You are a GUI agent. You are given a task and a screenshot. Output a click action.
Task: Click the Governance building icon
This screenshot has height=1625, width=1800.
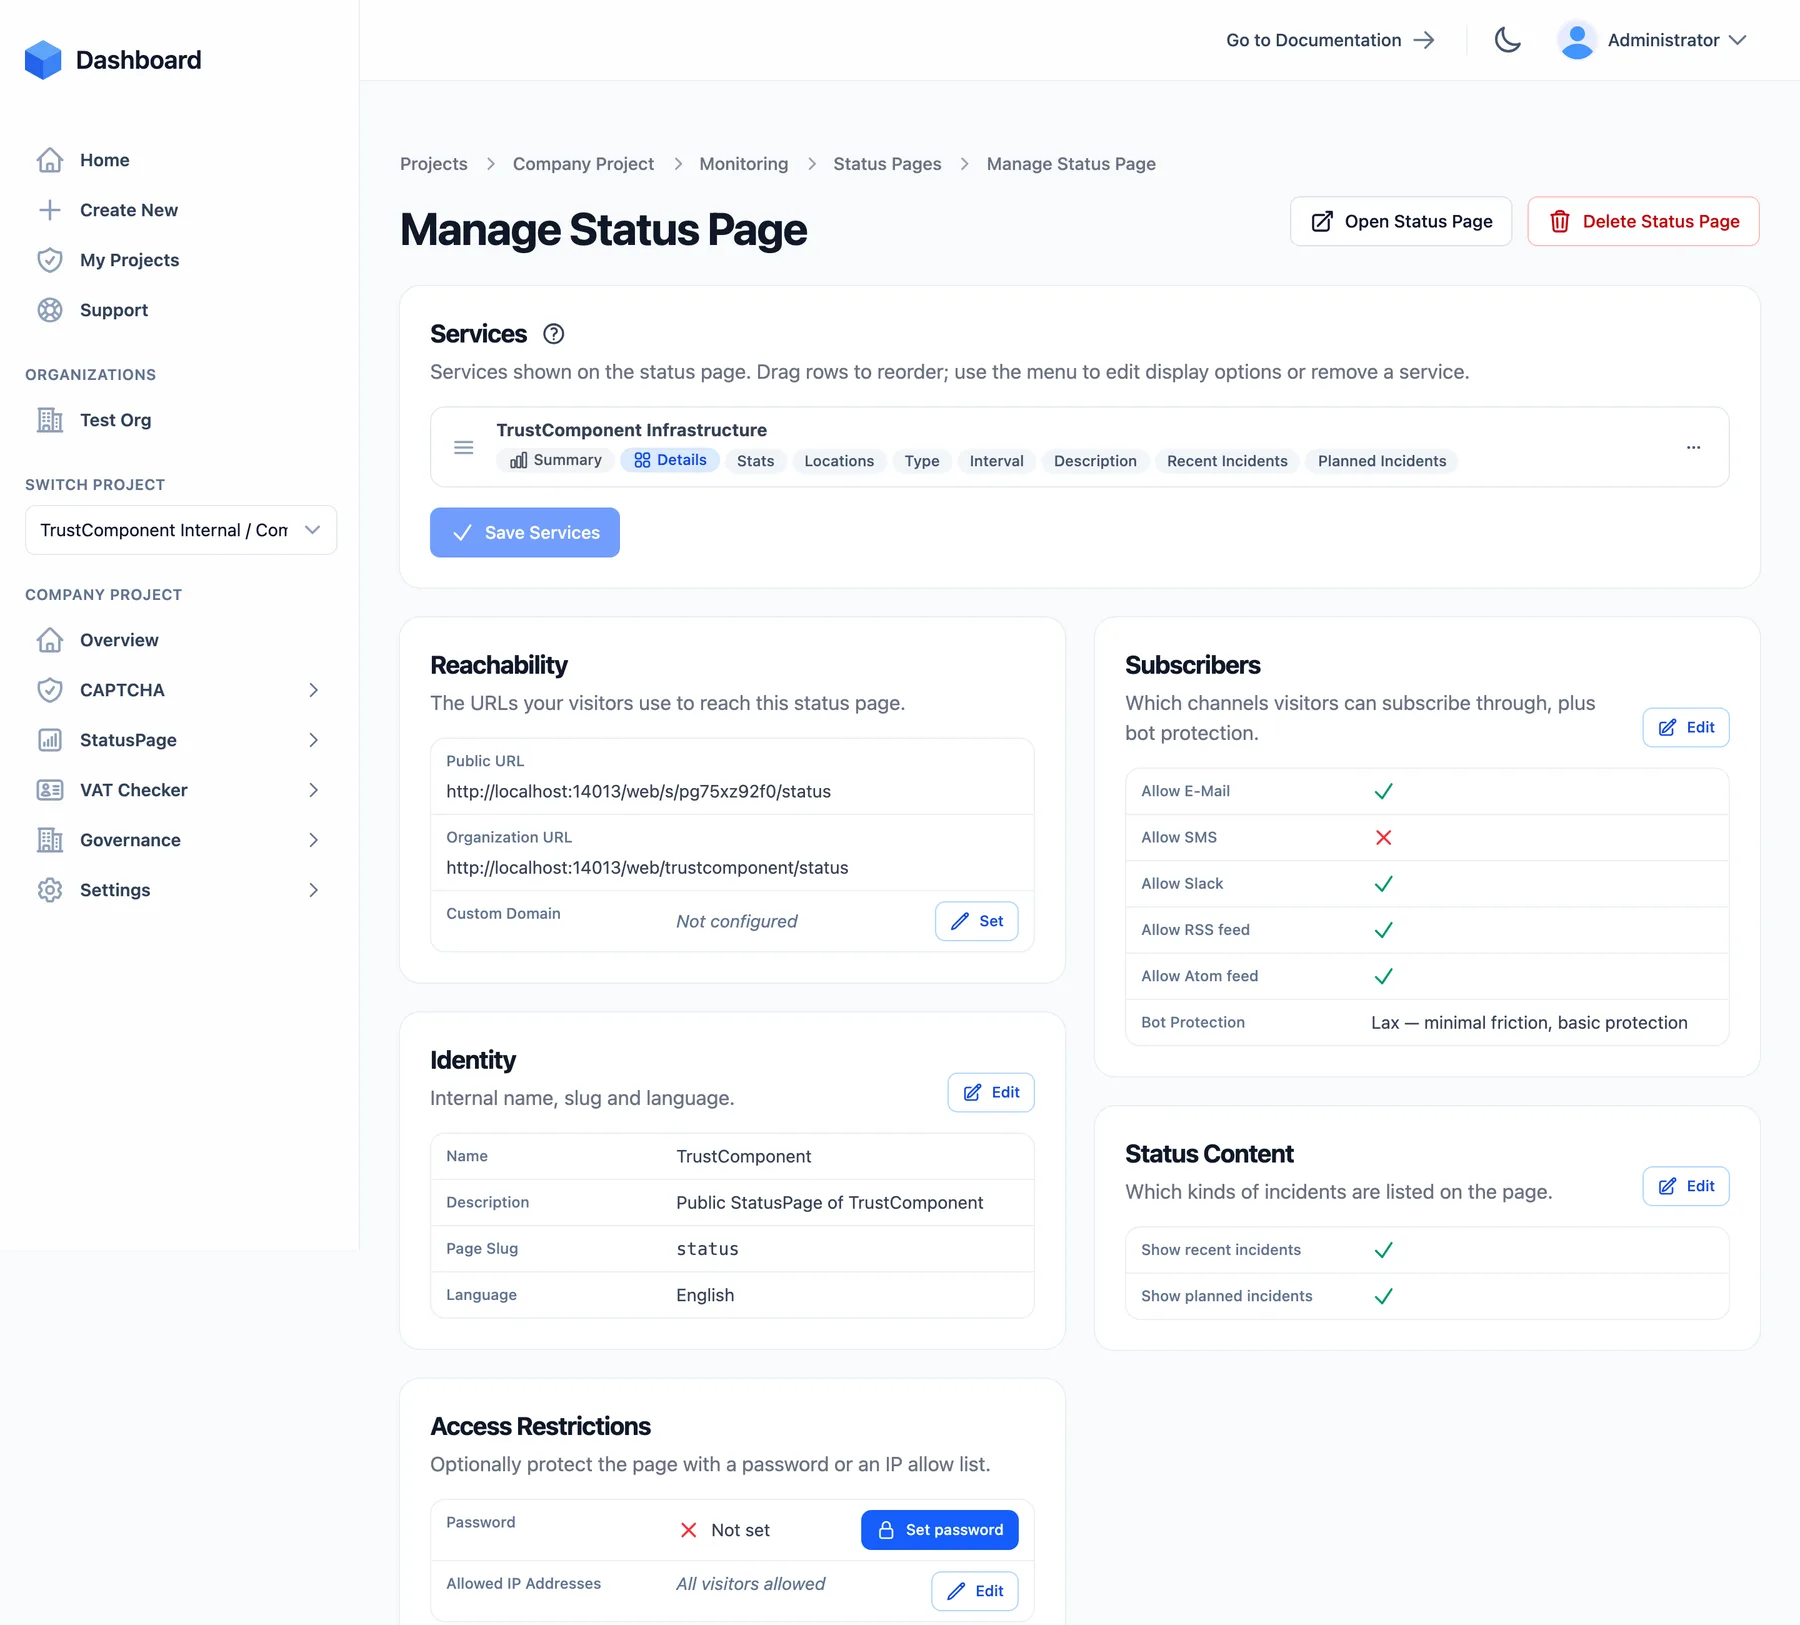[50, 840]
